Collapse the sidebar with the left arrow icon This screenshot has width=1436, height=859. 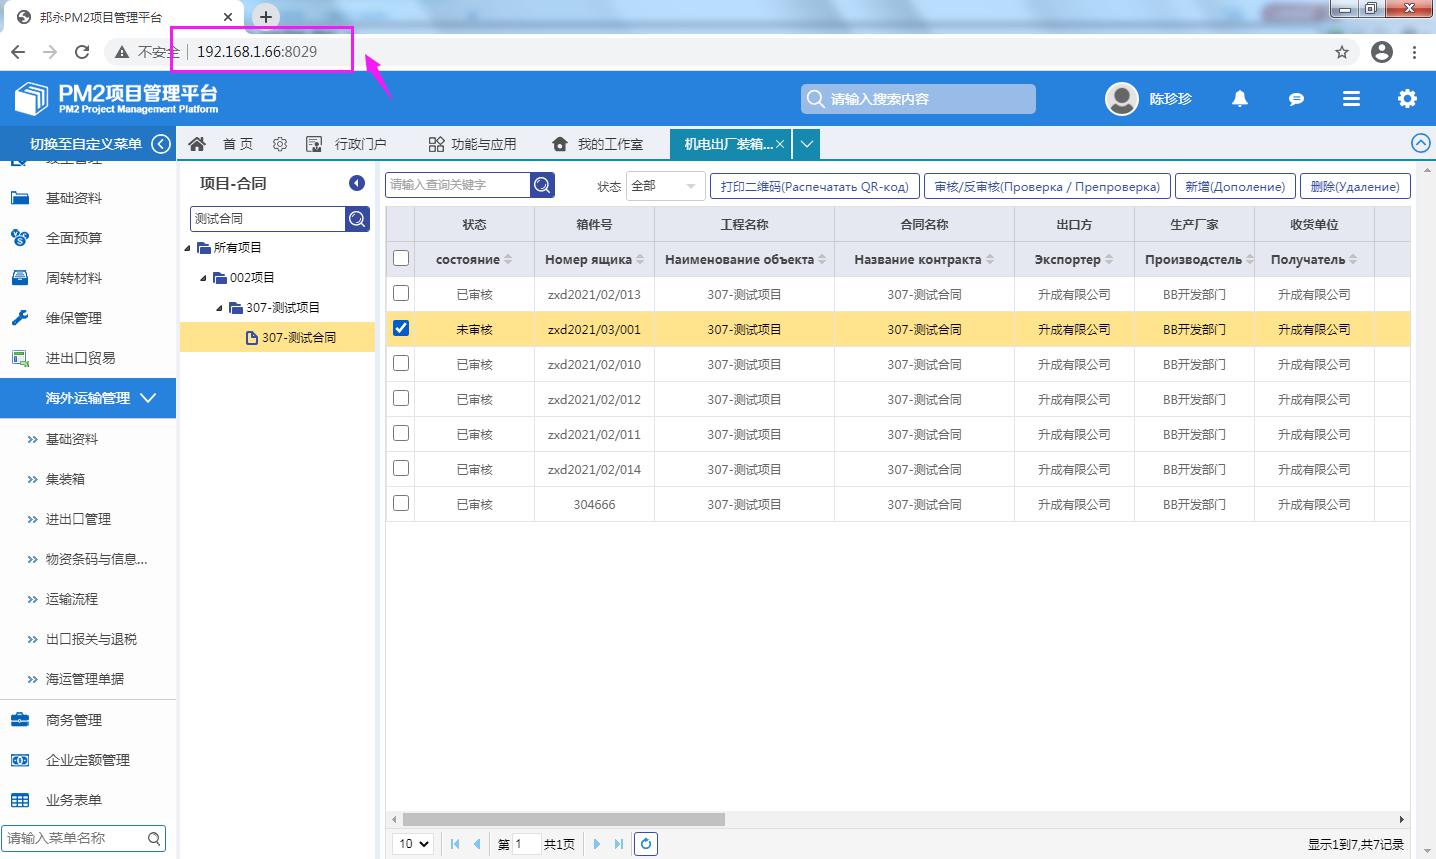(x=161, y=144)
